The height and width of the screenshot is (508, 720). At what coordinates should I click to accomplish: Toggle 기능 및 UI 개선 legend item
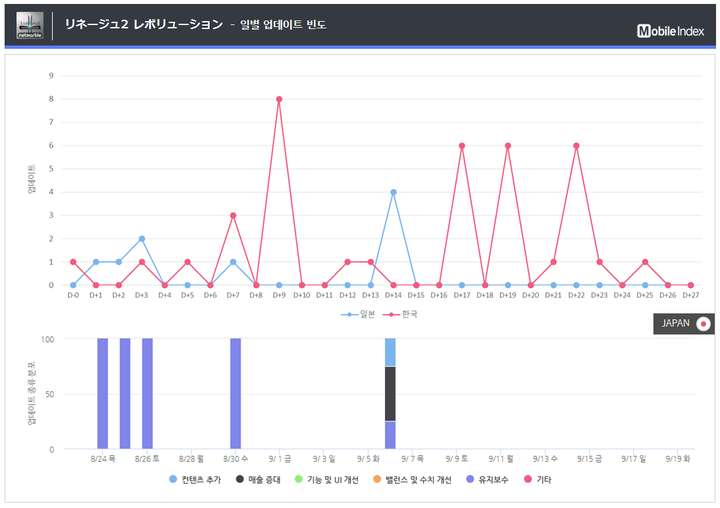(326, 479)
